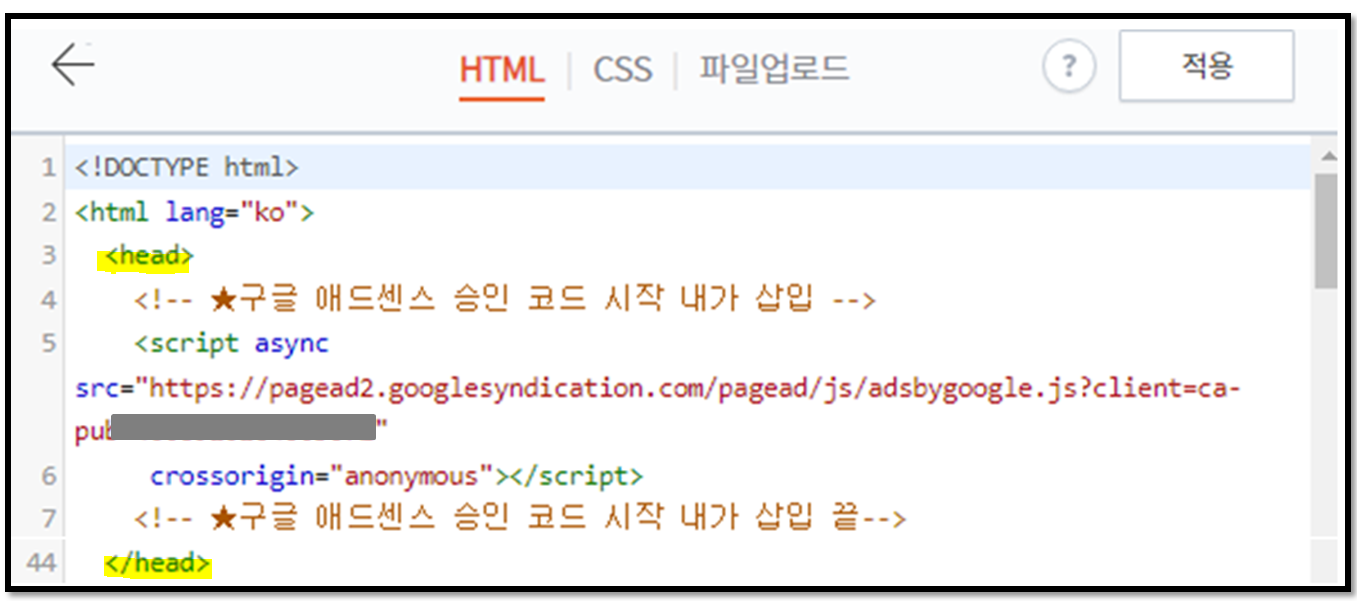Switch to the CSS tab

[x=622, y=70]
